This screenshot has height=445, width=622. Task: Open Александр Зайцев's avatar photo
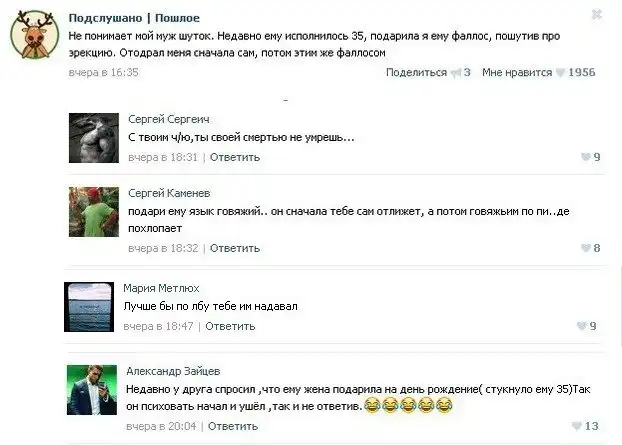(x=92, y=390)
